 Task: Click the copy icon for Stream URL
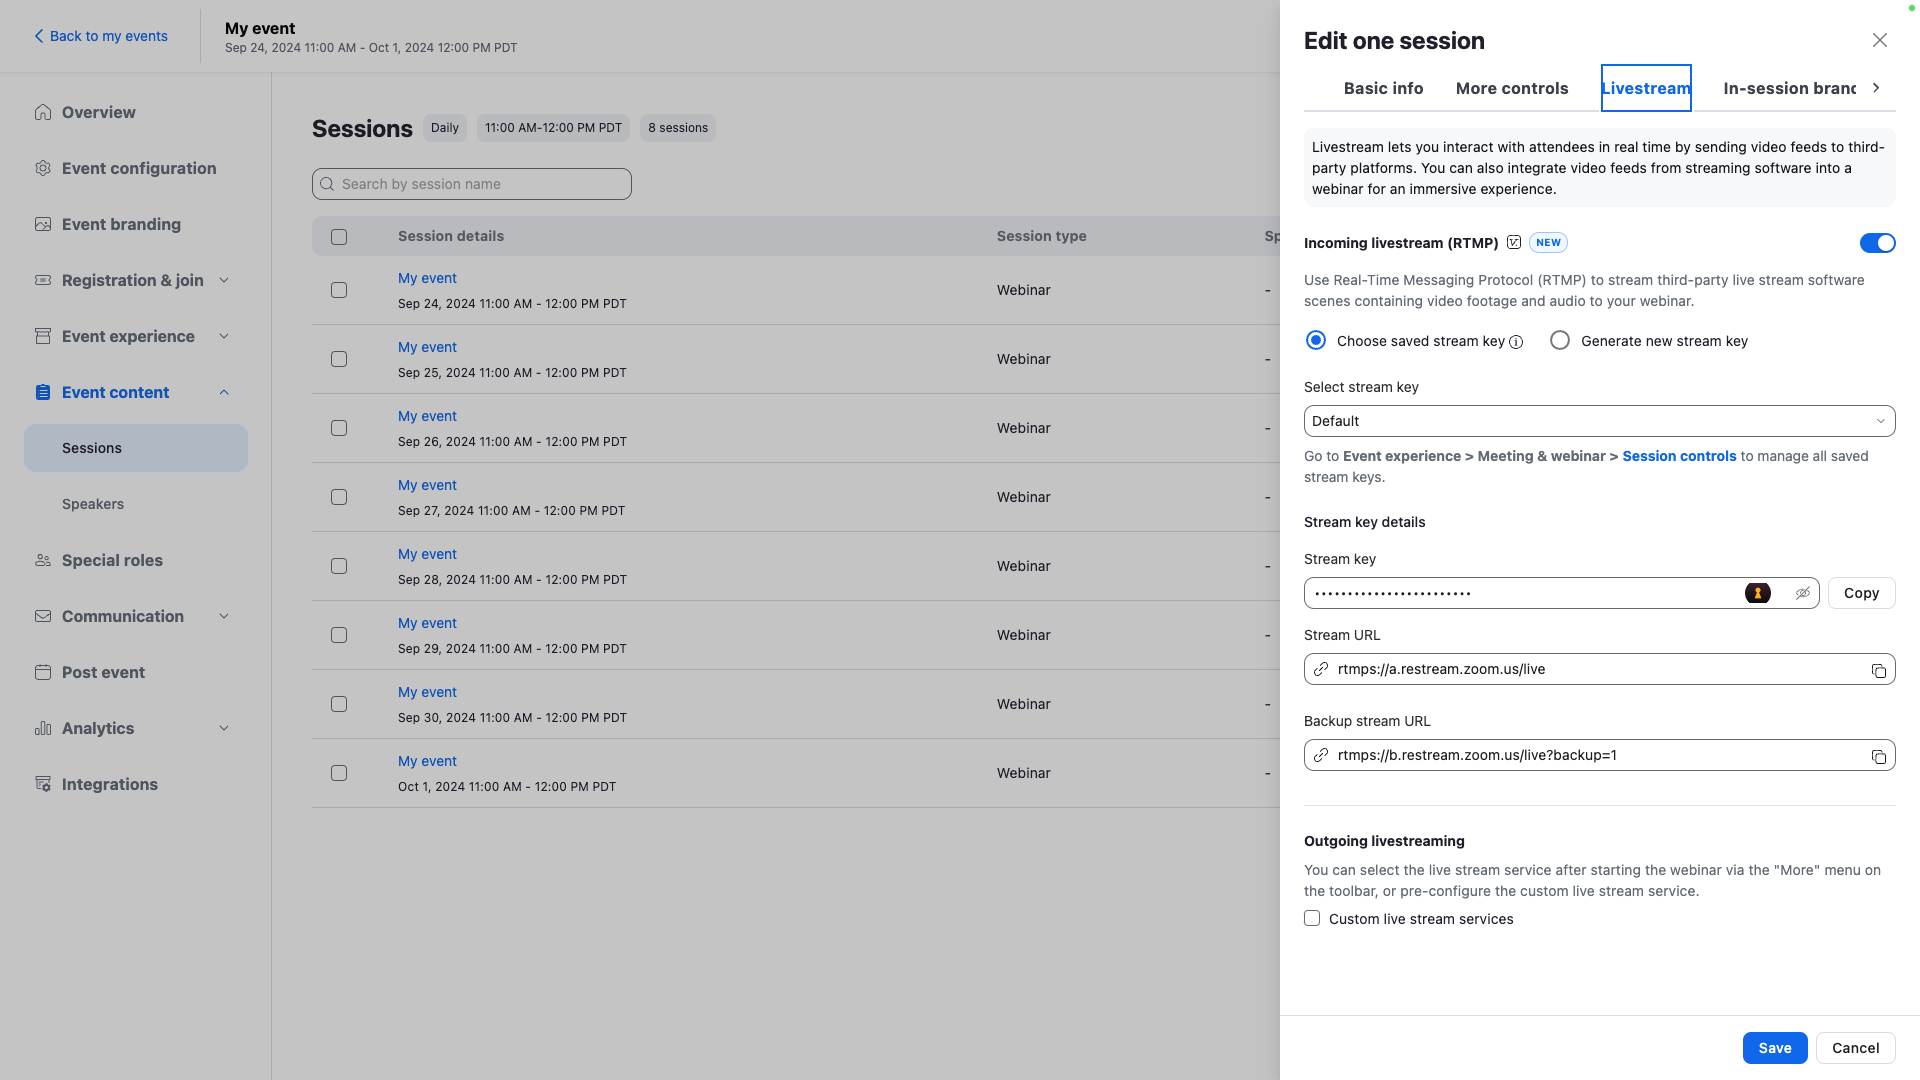click(1878, 670)
